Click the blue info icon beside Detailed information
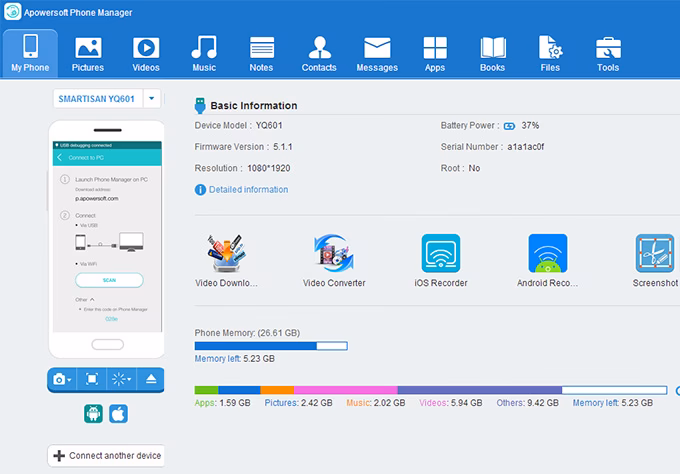This screenshot has width=680, height=474. click(x=200, y=190)
